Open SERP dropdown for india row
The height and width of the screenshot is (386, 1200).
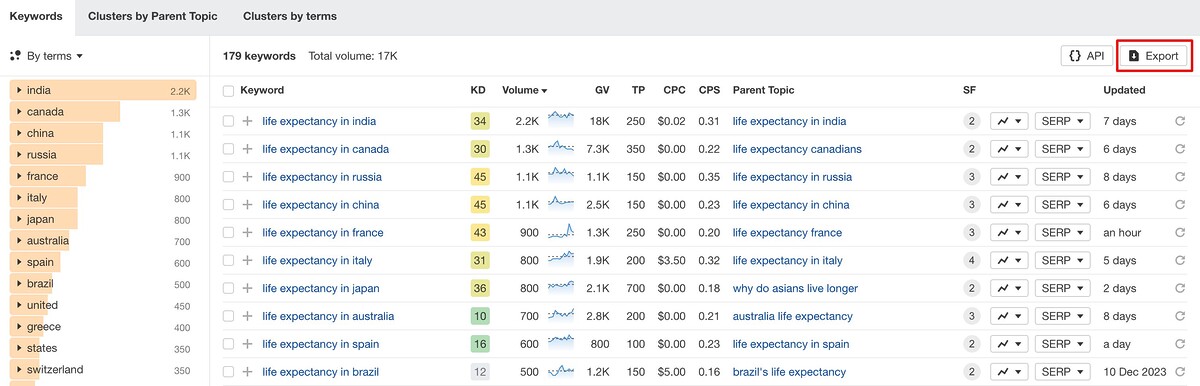pos(1062,121)
